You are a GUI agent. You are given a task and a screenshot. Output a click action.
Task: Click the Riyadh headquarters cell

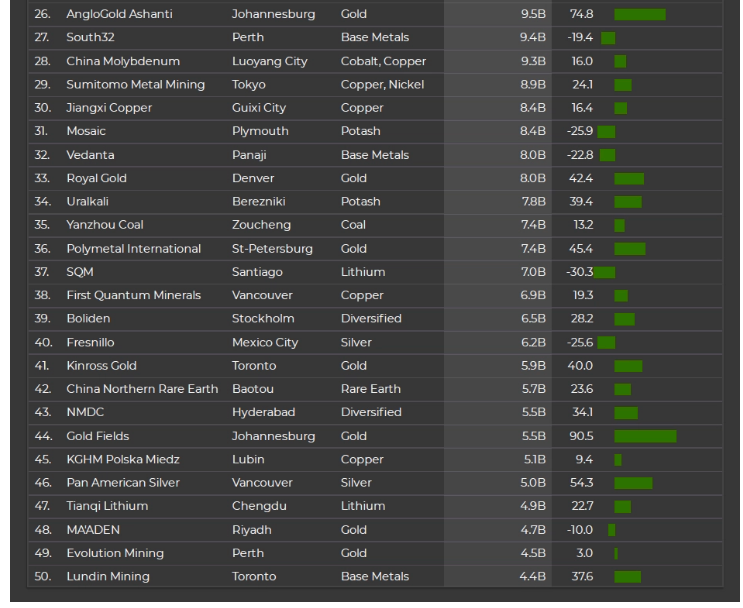pyautogui.click(x=252, y=530)
